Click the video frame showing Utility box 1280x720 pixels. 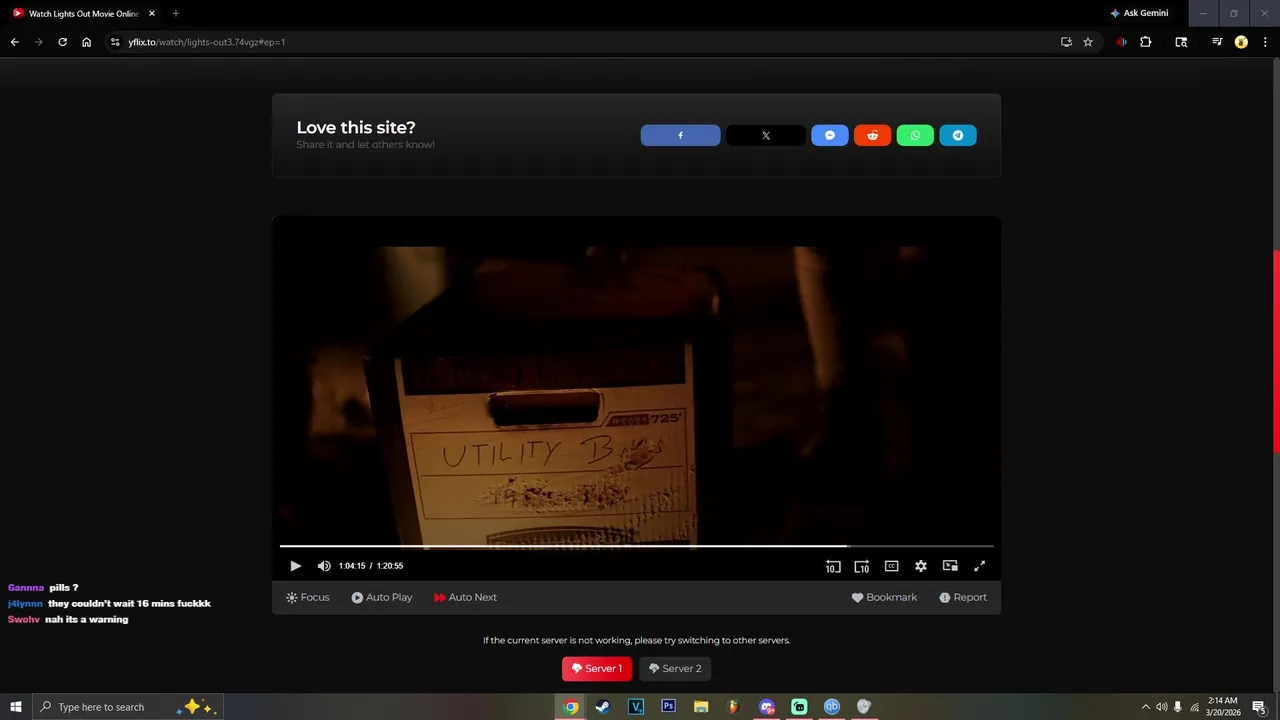636,397
